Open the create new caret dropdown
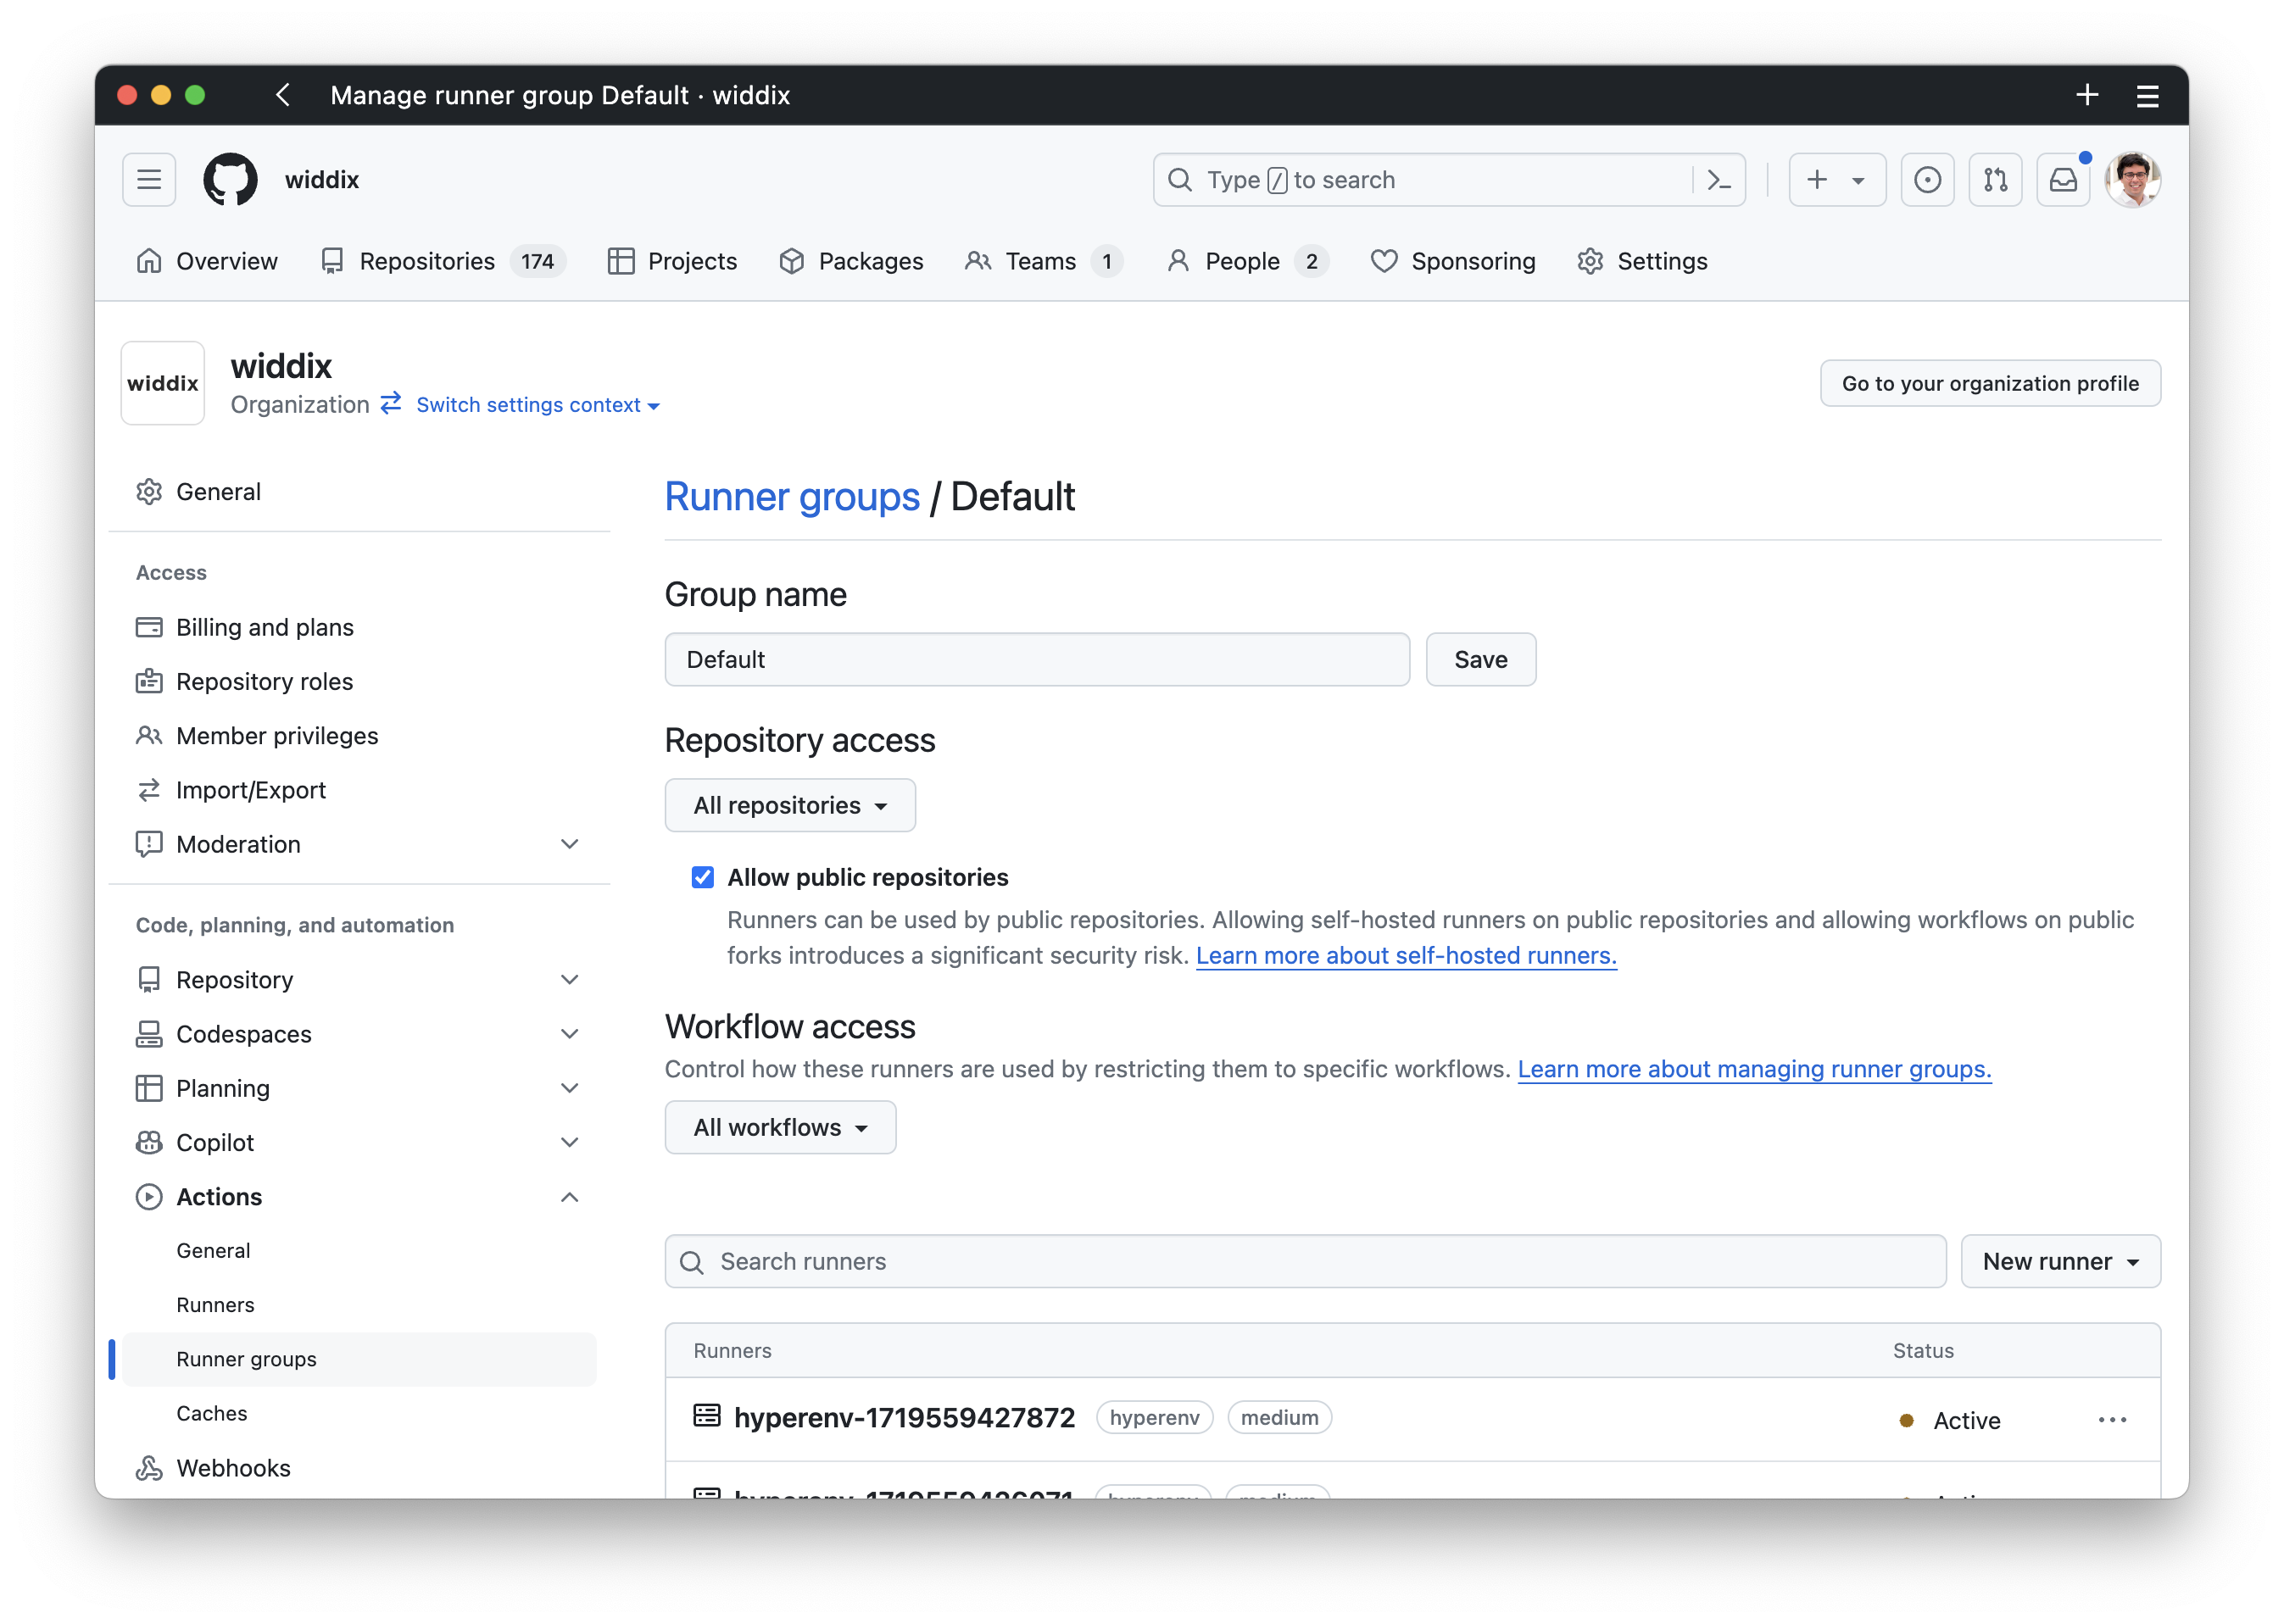The image size is (2284, 1624). [x=1858, y=180]
